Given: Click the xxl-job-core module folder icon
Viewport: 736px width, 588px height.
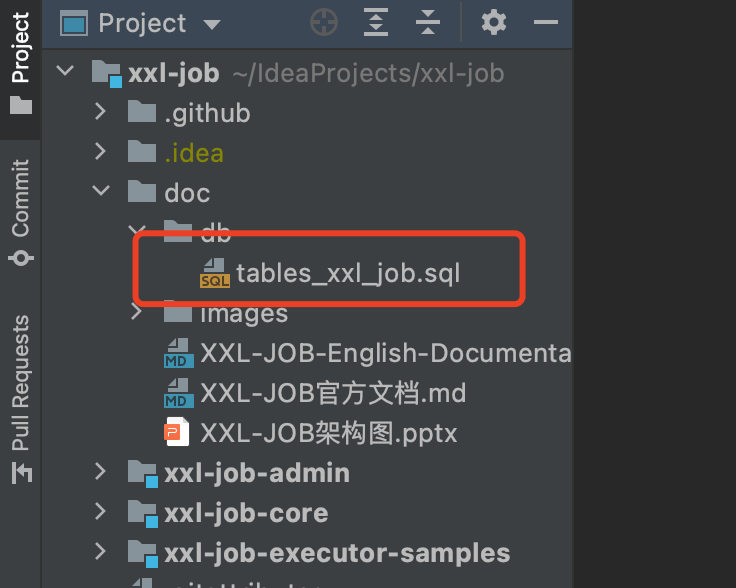Looking at the screenshot, I should [143, 513].
